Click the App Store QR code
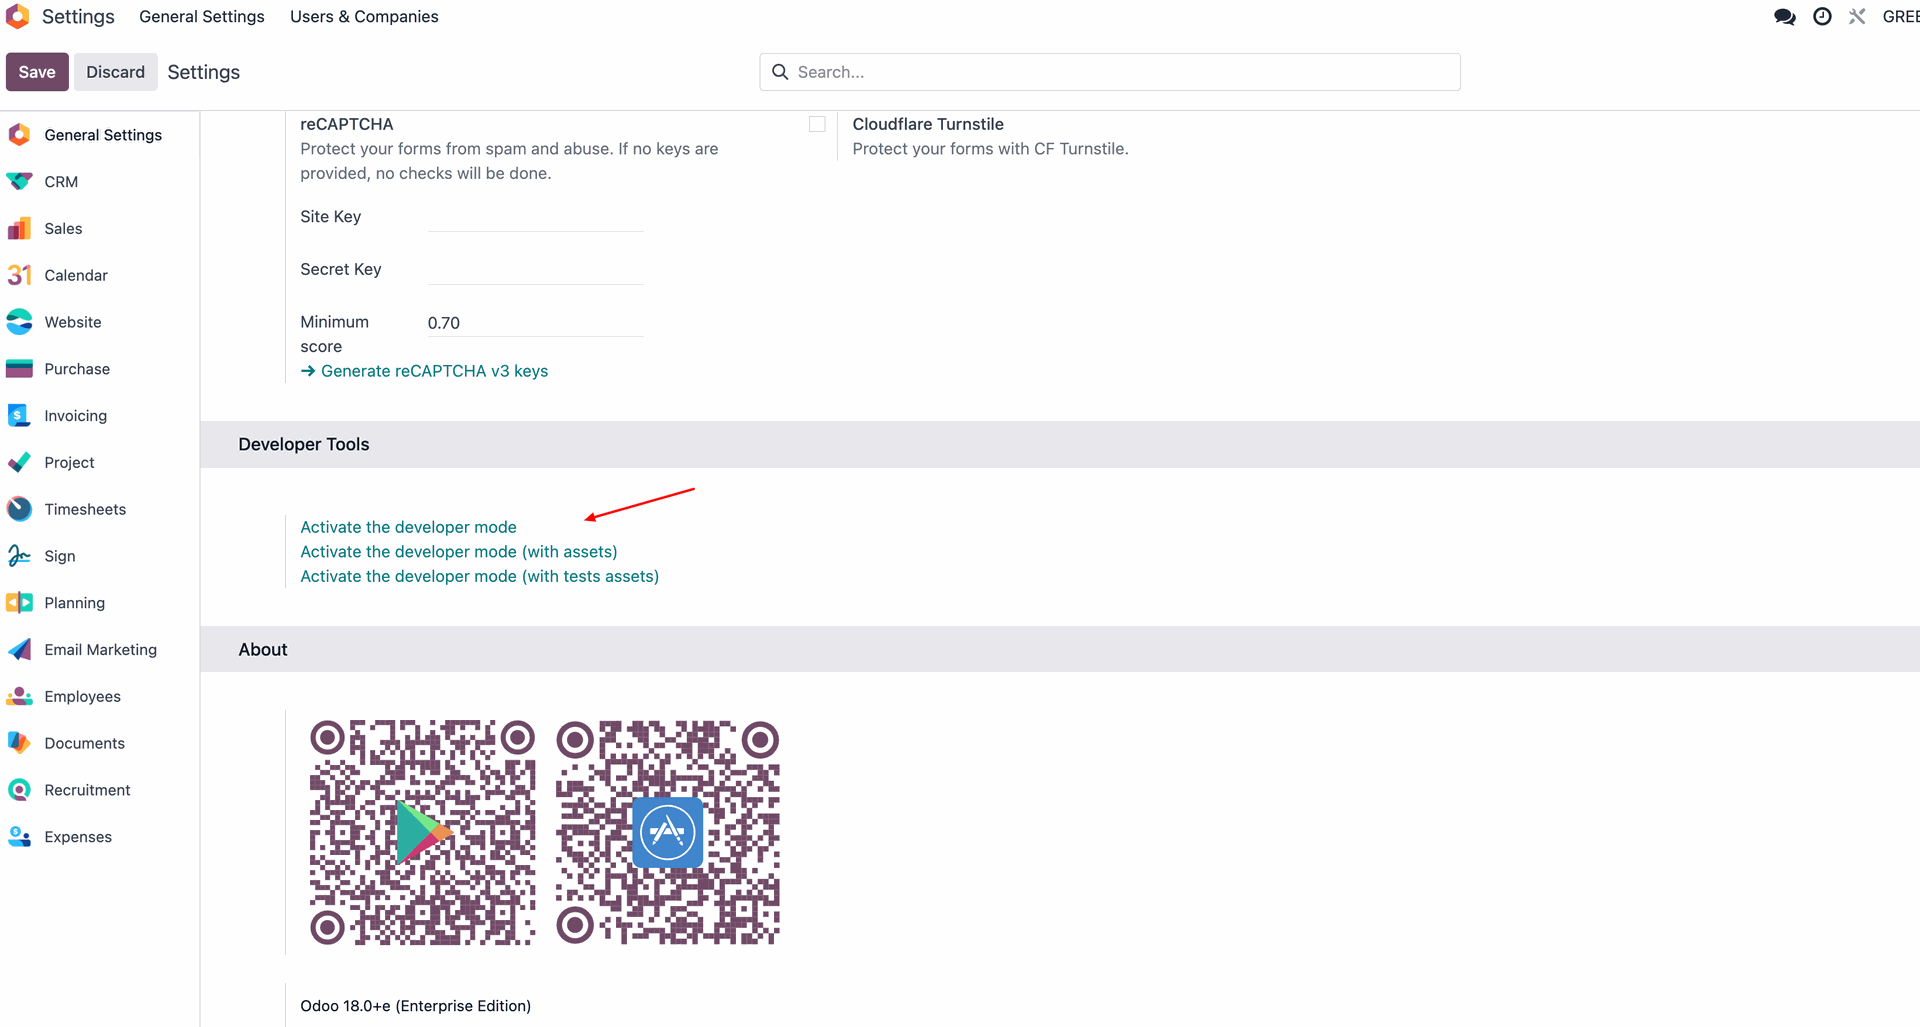The image size is (1920, 1027). [x=668, y=833]
